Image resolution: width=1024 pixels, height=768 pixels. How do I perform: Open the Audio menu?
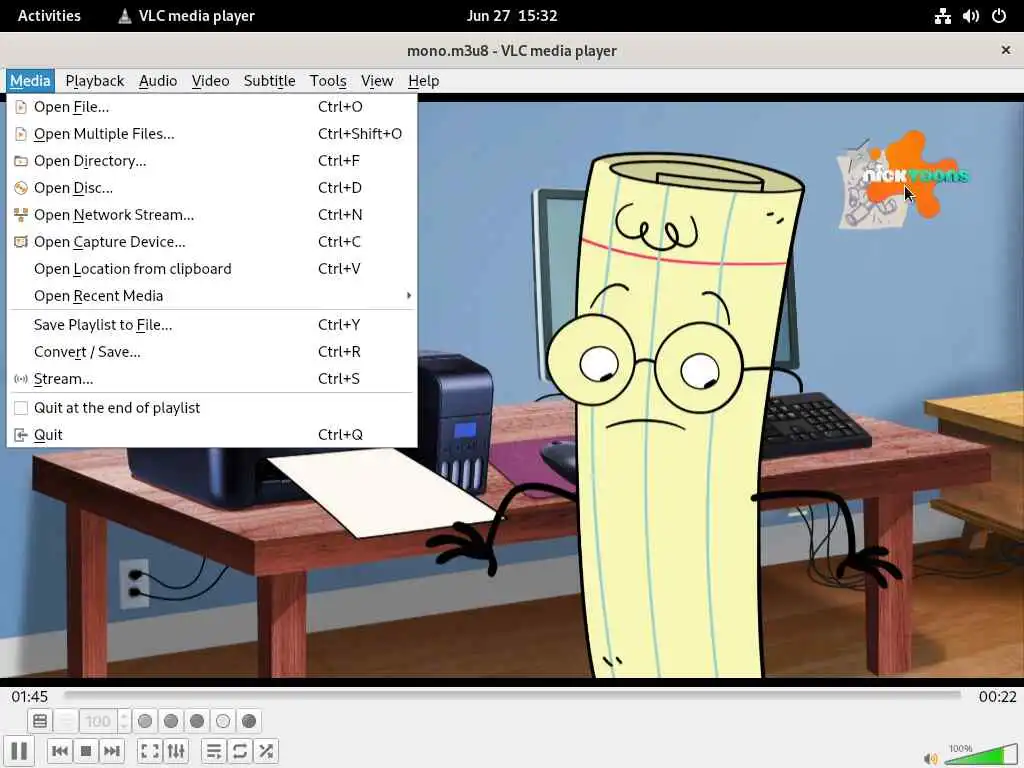[158, 81]
